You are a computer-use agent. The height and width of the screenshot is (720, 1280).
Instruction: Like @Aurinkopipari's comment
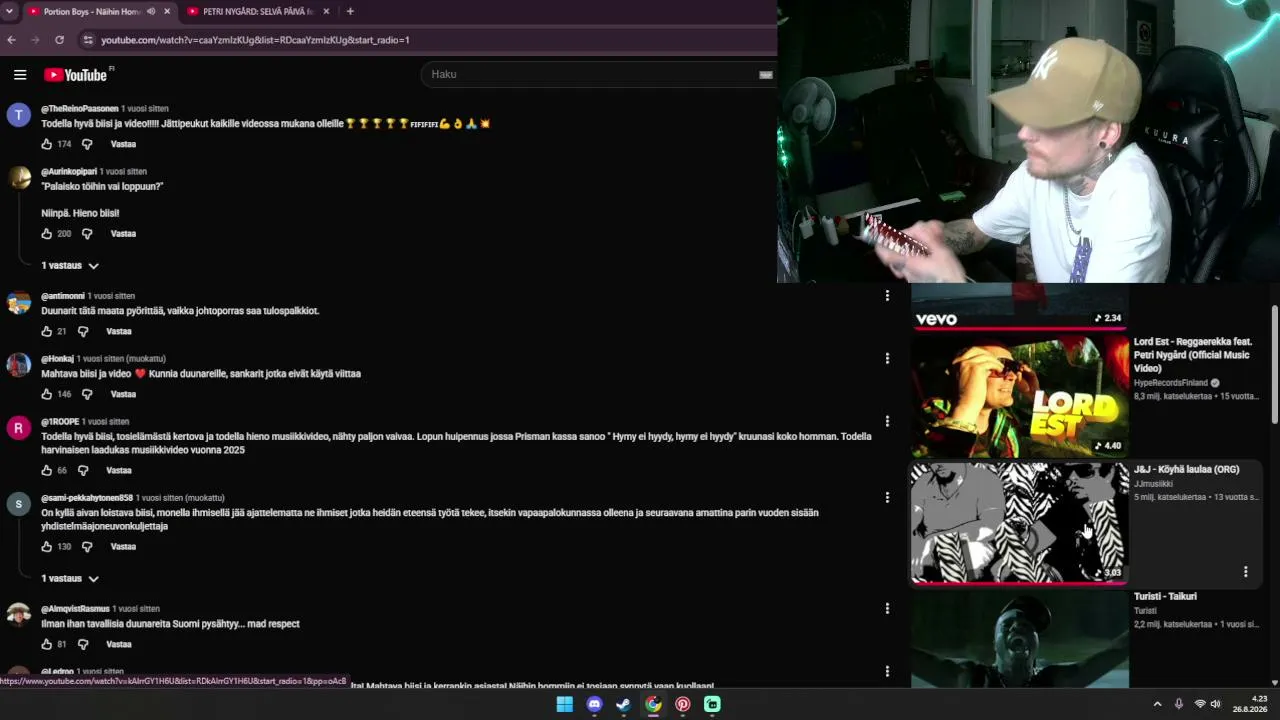[46, 234]
